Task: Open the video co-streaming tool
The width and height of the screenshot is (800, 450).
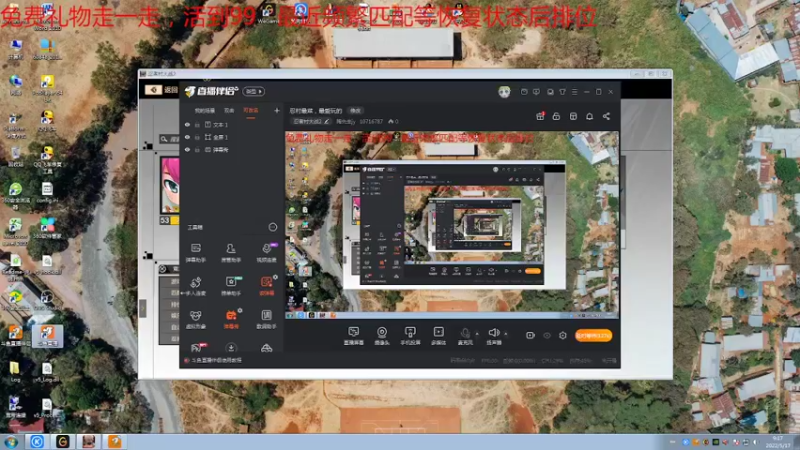Action: [x=266, y=252]
